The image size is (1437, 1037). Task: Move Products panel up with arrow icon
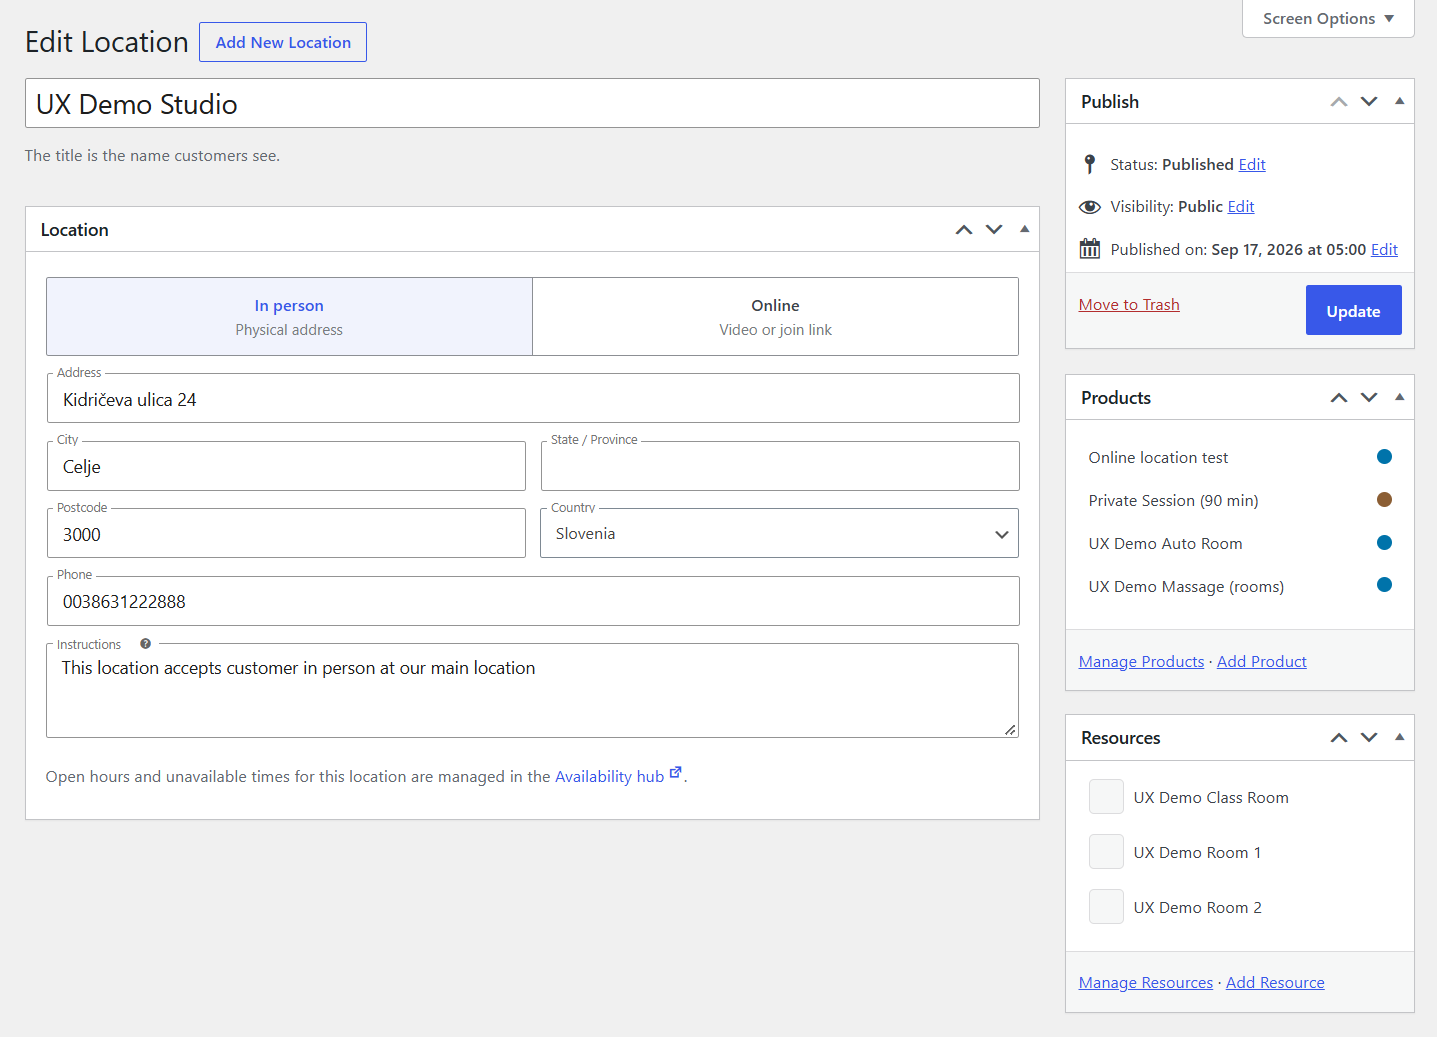[x=1339, y=398]
